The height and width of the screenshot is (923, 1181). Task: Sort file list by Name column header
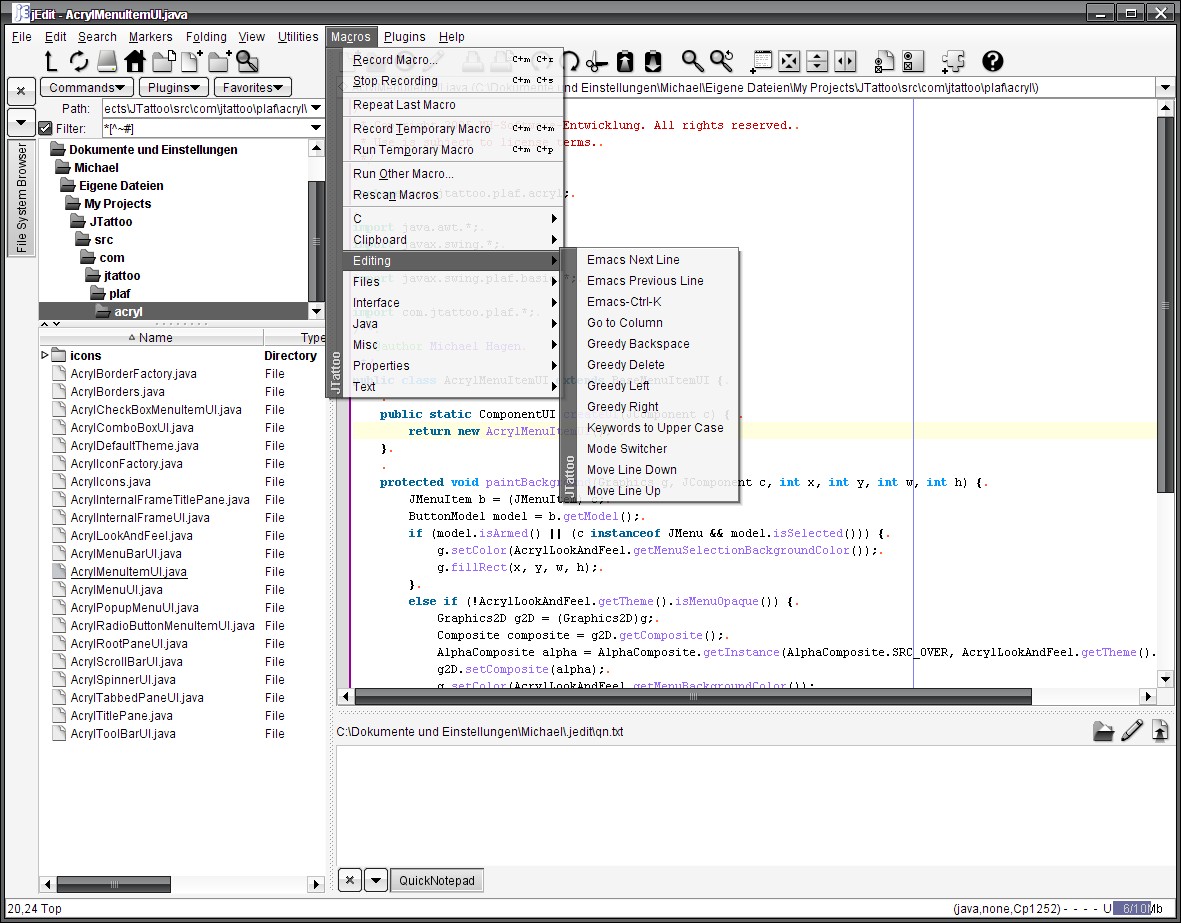tap(151, 338)
